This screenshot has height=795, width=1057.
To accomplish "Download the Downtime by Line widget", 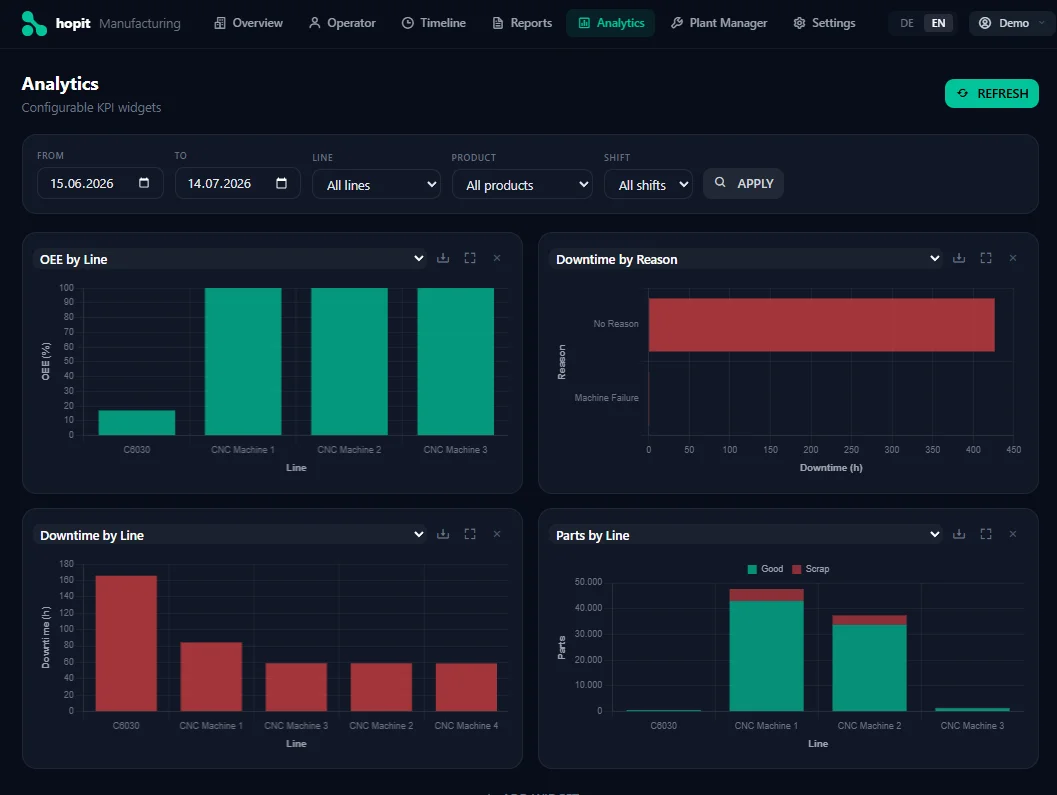I will pyautogui.click(x=443, y=534).
